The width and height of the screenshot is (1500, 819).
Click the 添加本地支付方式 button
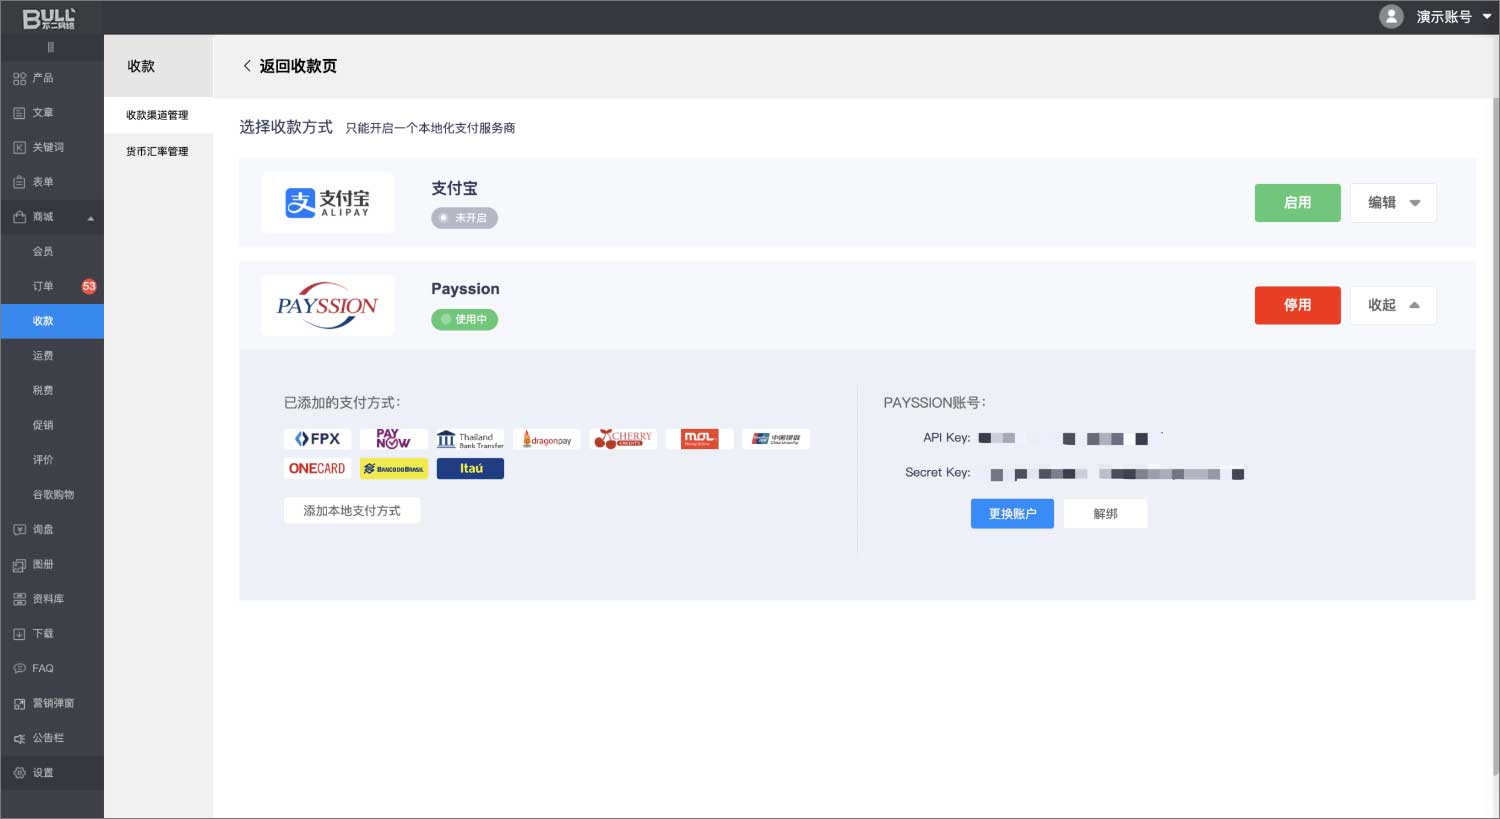tap(352, 511)
